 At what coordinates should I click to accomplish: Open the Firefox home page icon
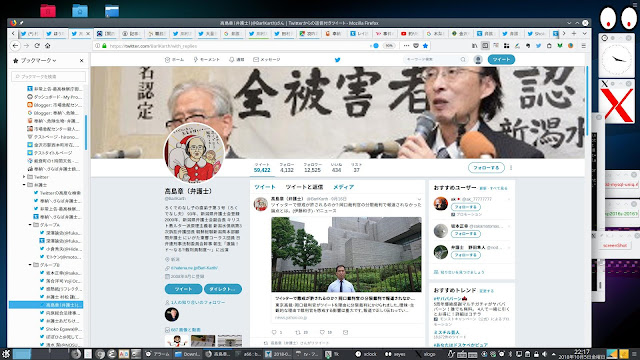(x=47, y=46)
